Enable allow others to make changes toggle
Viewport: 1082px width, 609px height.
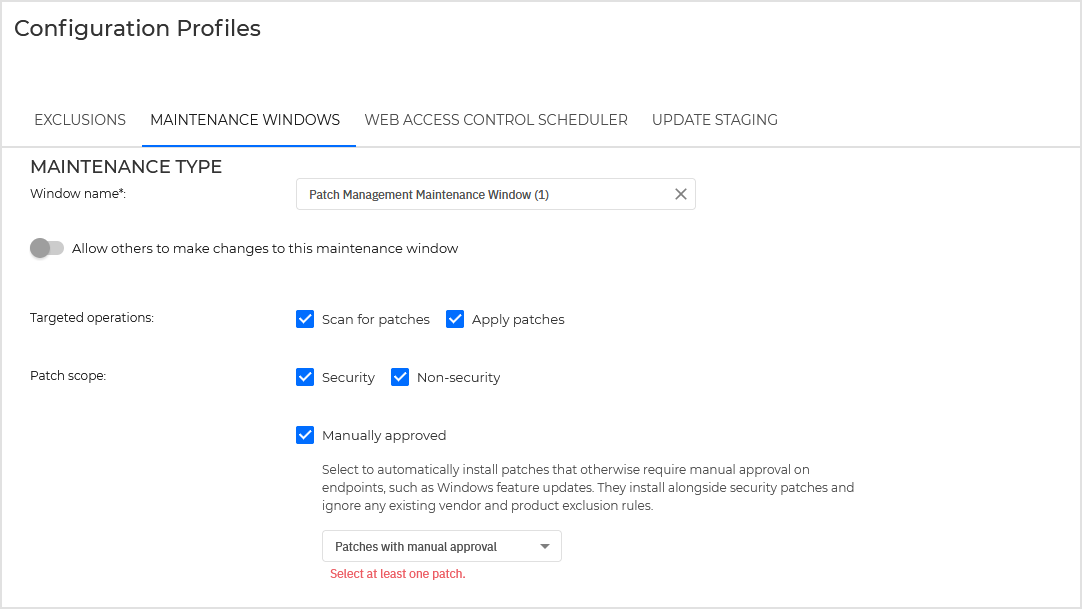[x=46, y=247]
